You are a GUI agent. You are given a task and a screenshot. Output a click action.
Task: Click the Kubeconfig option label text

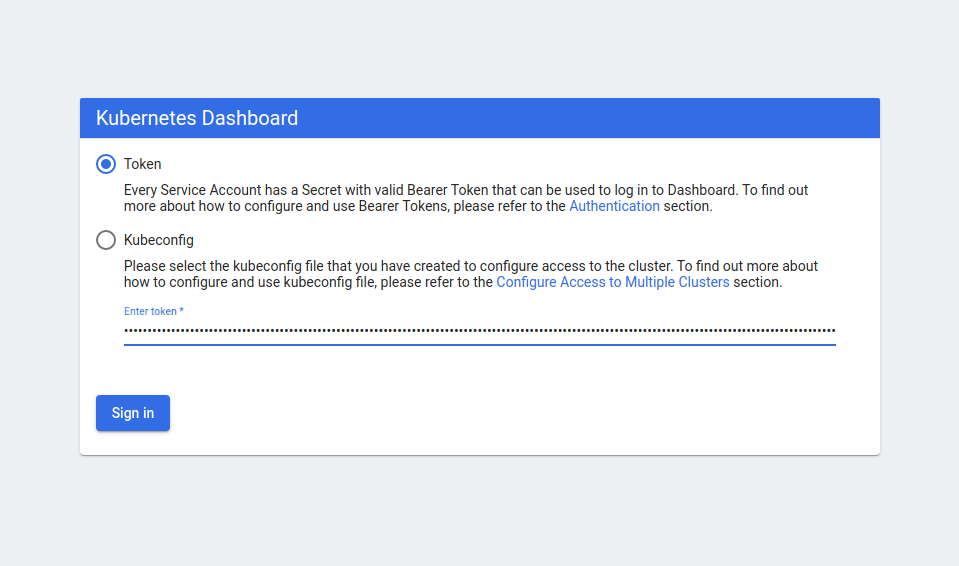(x=158, y=240)
